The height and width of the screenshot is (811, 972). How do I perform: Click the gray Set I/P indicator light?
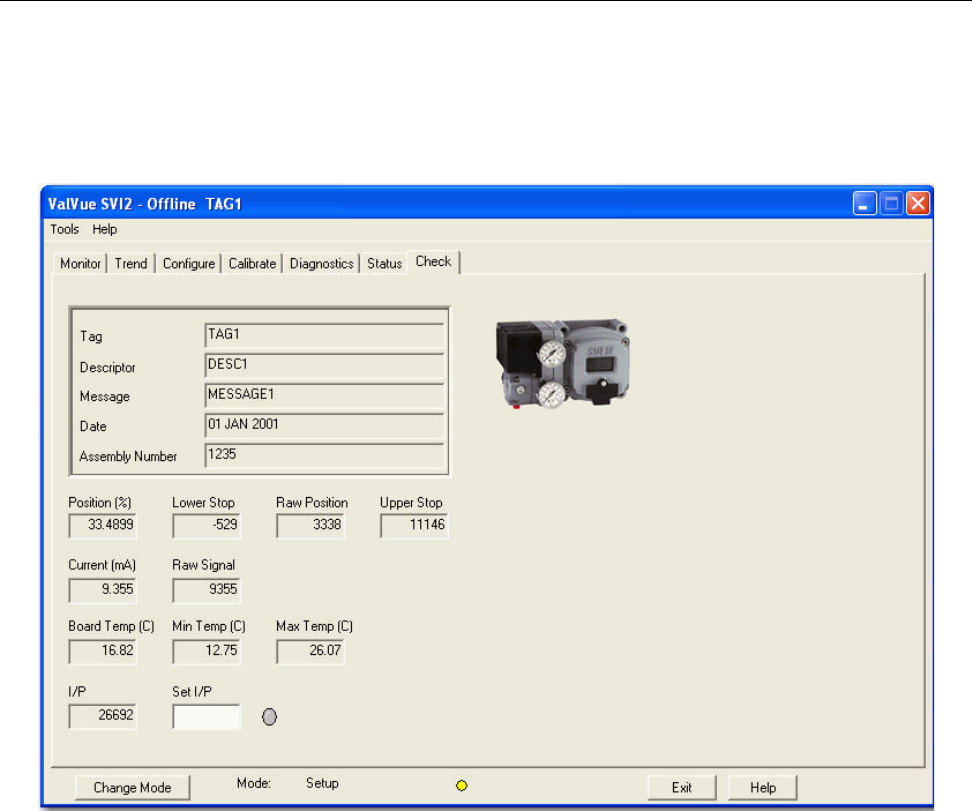point(268,717)
